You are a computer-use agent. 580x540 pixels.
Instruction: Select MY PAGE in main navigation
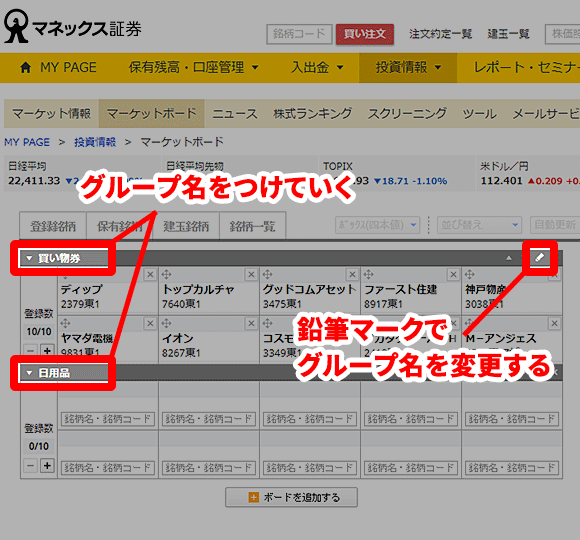[58, 68]
